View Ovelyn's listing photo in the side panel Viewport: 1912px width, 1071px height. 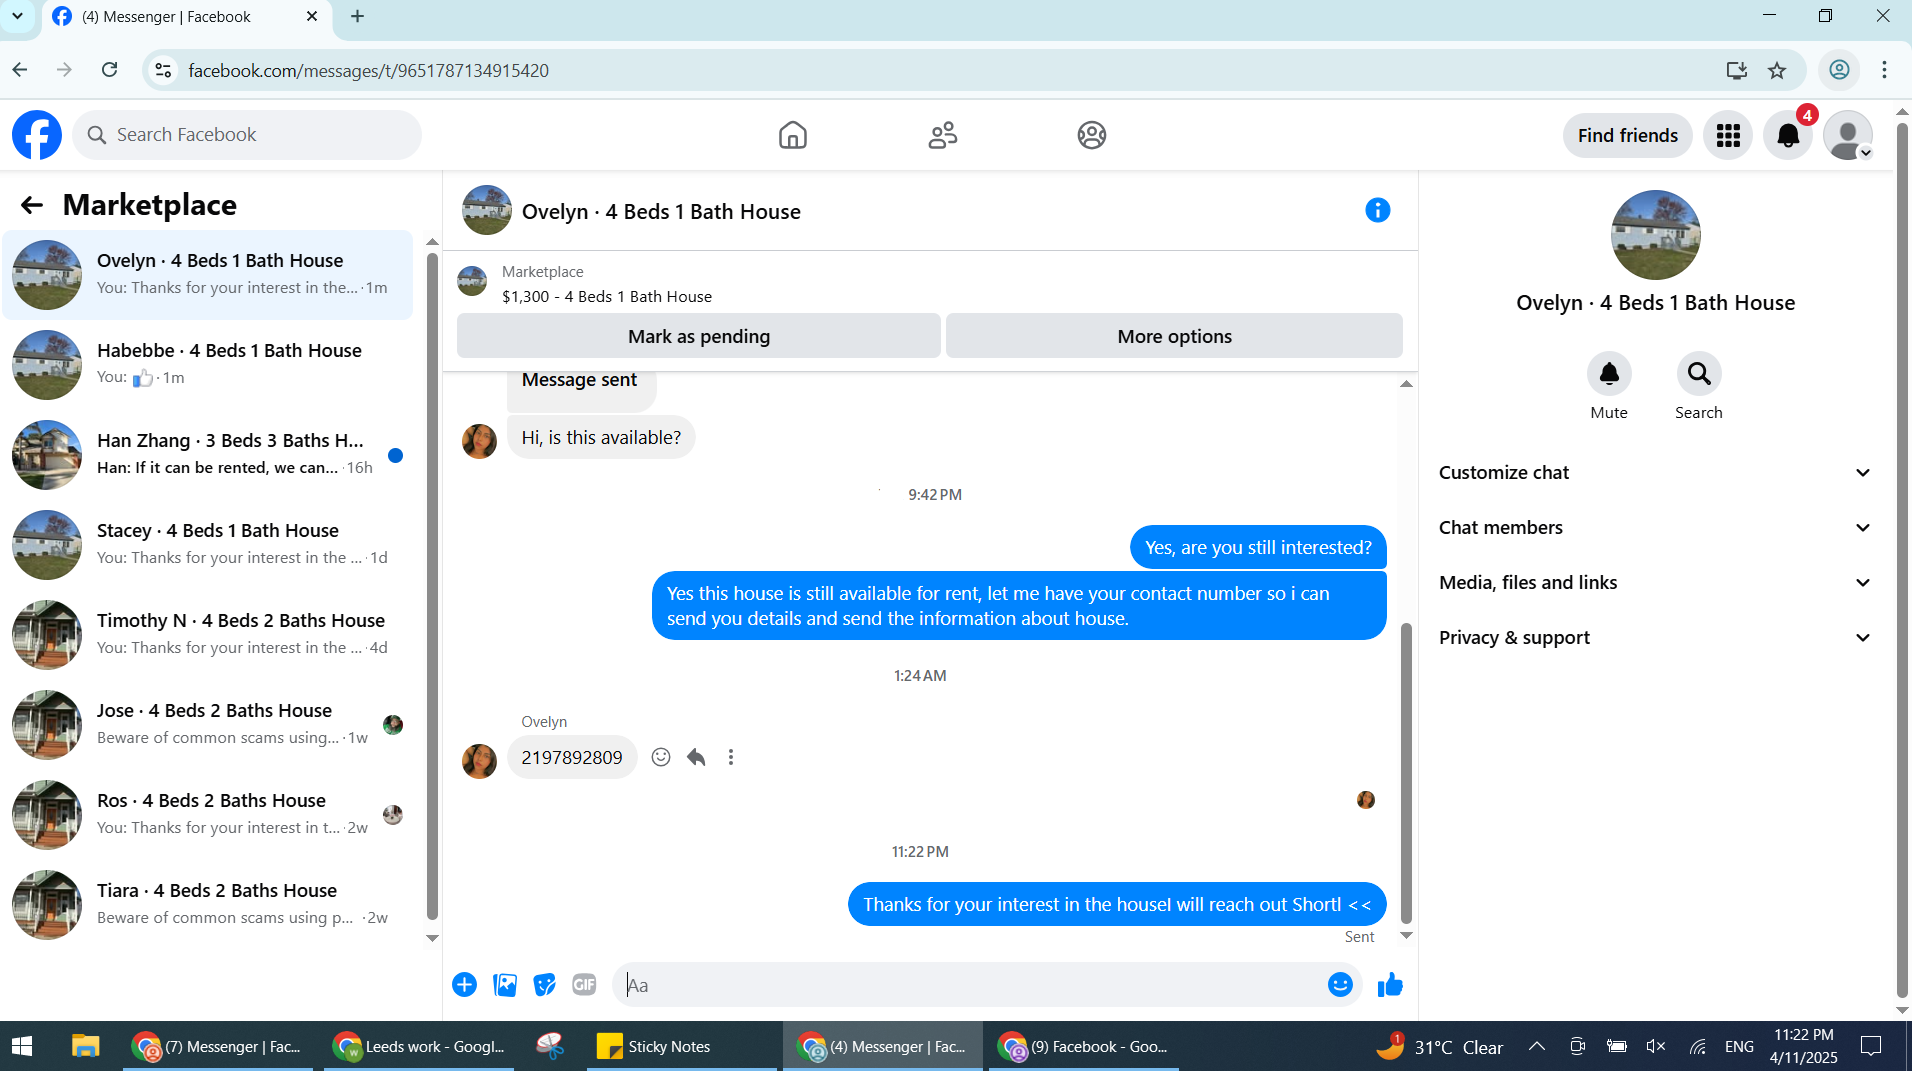1655,235
